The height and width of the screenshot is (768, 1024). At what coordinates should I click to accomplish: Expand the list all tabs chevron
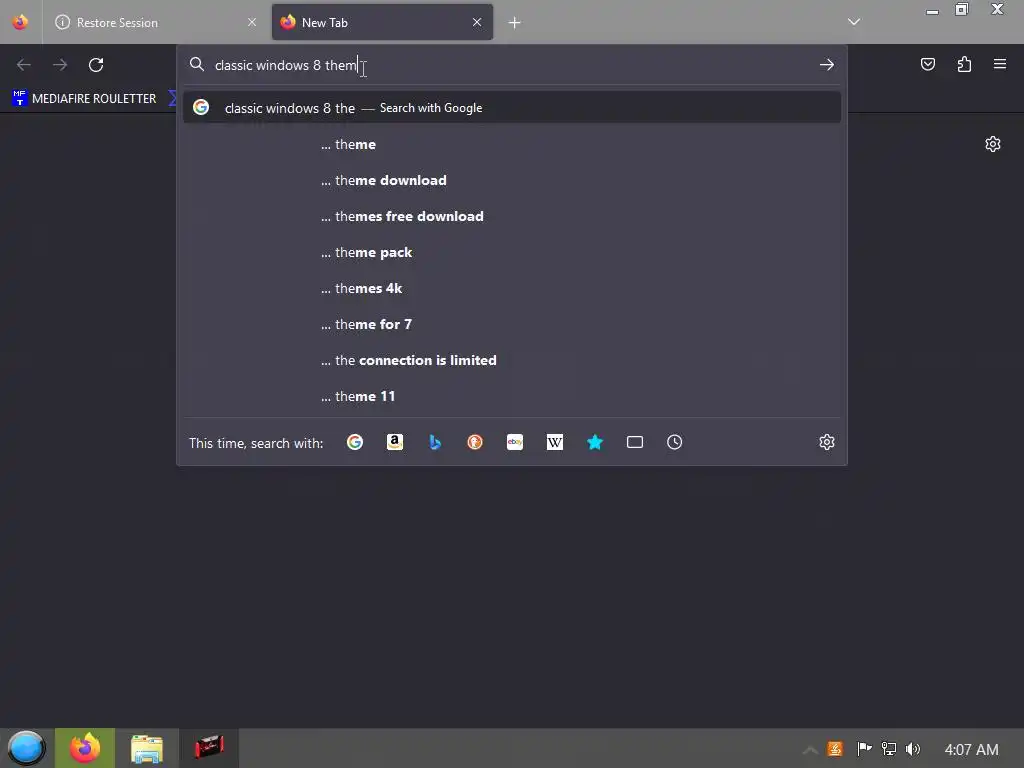coord(854,22)
